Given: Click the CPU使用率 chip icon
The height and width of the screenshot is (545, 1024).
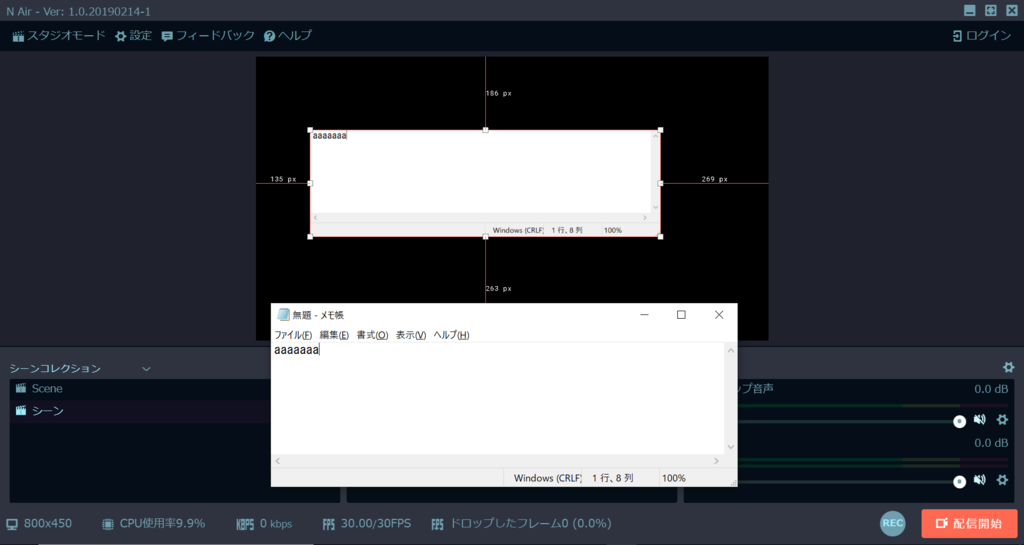Looking at the screenshot, I should click(x=108, y=524).
